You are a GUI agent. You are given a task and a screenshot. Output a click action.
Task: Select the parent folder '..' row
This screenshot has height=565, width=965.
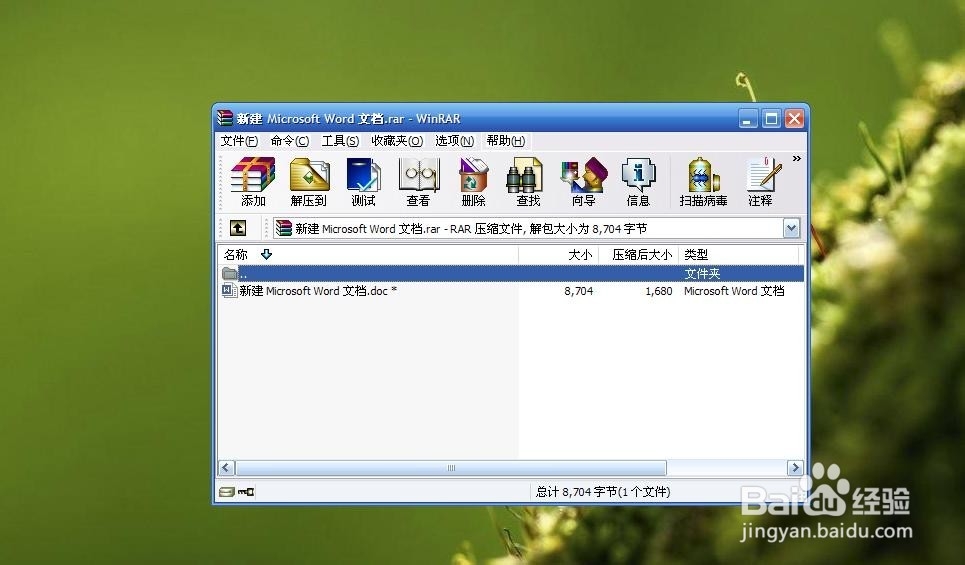pos(511,273)
